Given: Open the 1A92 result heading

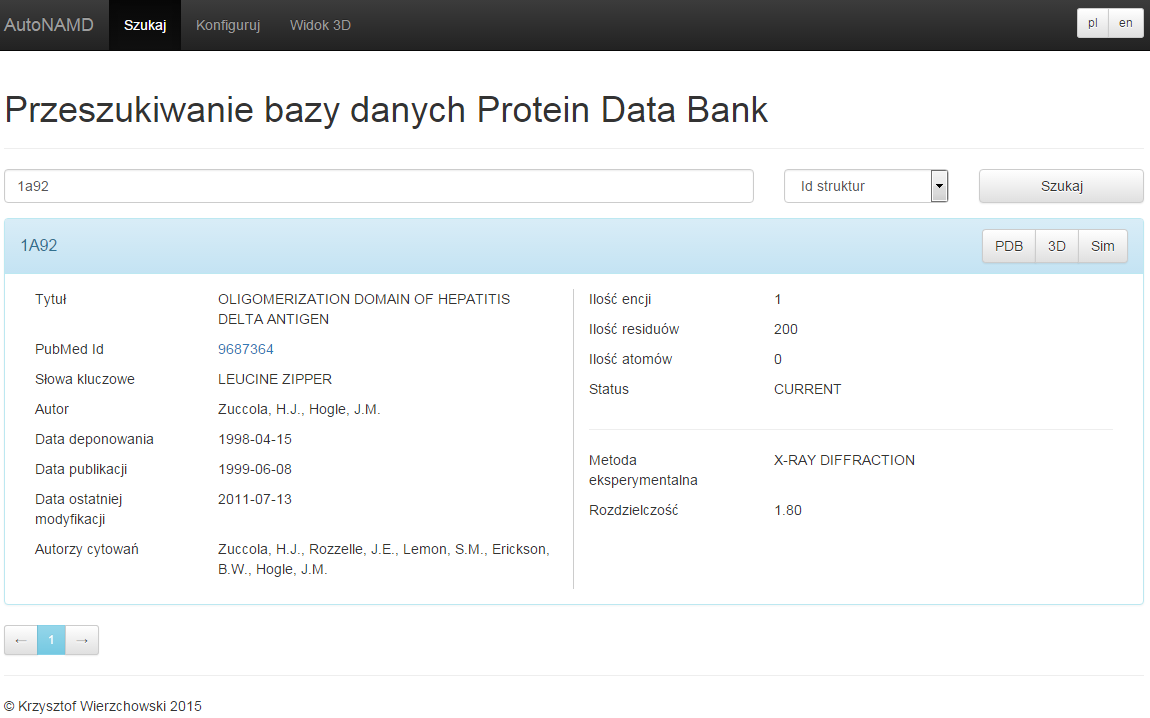Looking at the screenshot, I should [39, 246].
